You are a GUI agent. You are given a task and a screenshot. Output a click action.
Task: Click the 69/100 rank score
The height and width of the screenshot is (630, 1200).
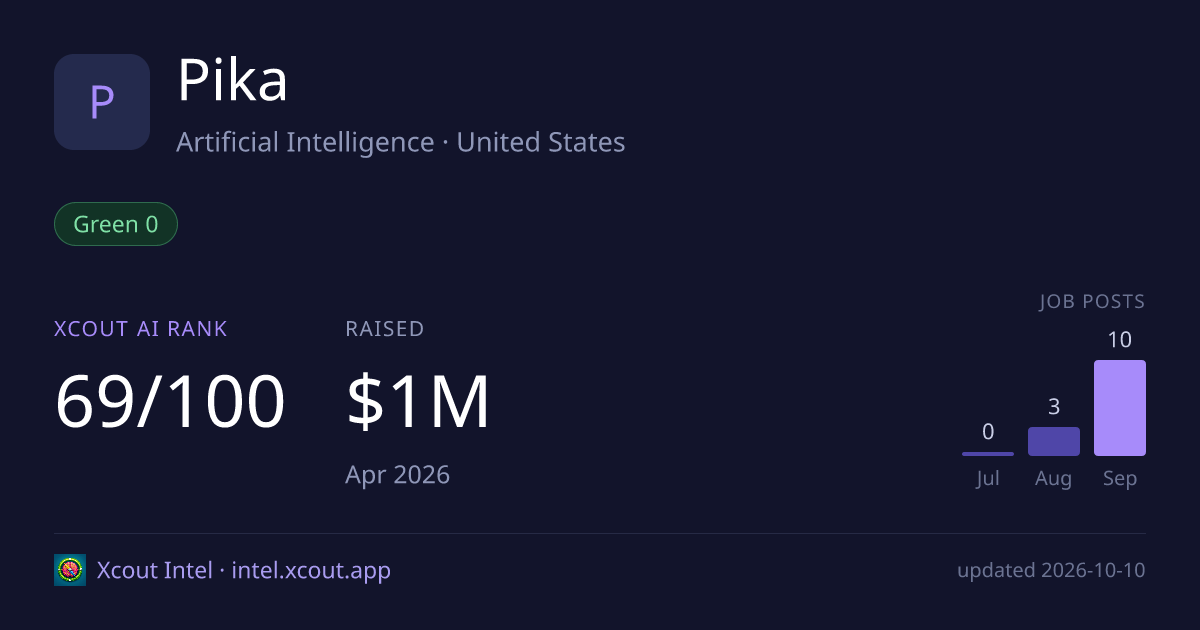click(x=170, y=402)
